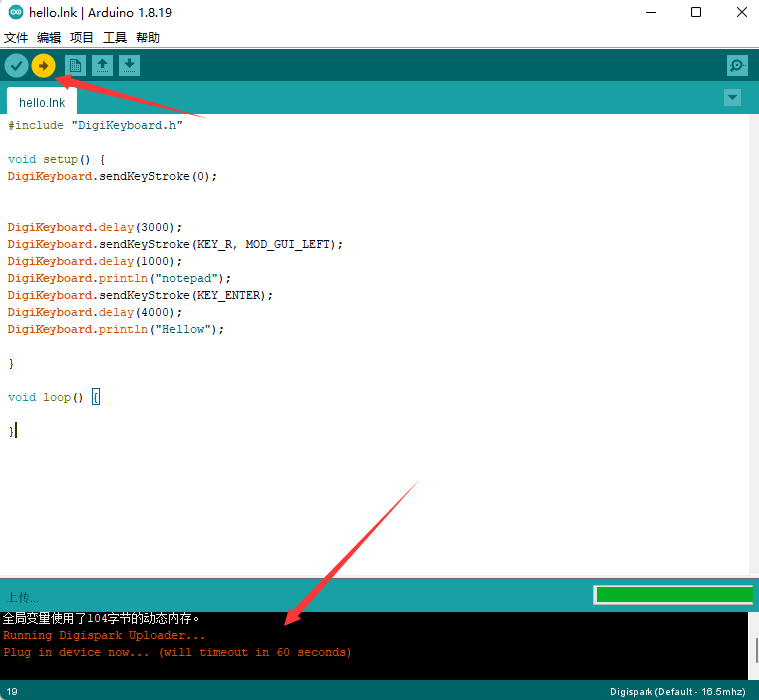Click the Running Digispark Uploader console line

point(104,635)
